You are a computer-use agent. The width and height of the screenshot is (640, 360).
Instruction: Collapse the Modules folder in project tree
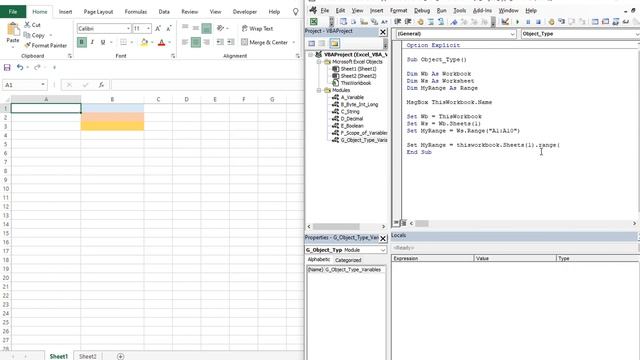coord(319,90)
